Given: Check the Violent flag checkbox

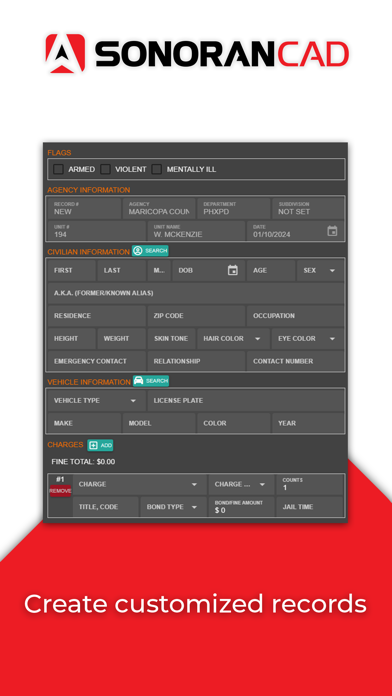Looking at the screenshot, I should click(x=105, y=169).
